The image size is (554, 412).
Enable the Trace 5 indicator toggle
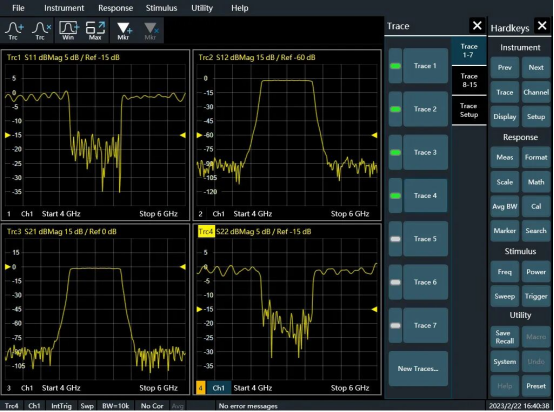pyautogui.click(x=395, y=239)
